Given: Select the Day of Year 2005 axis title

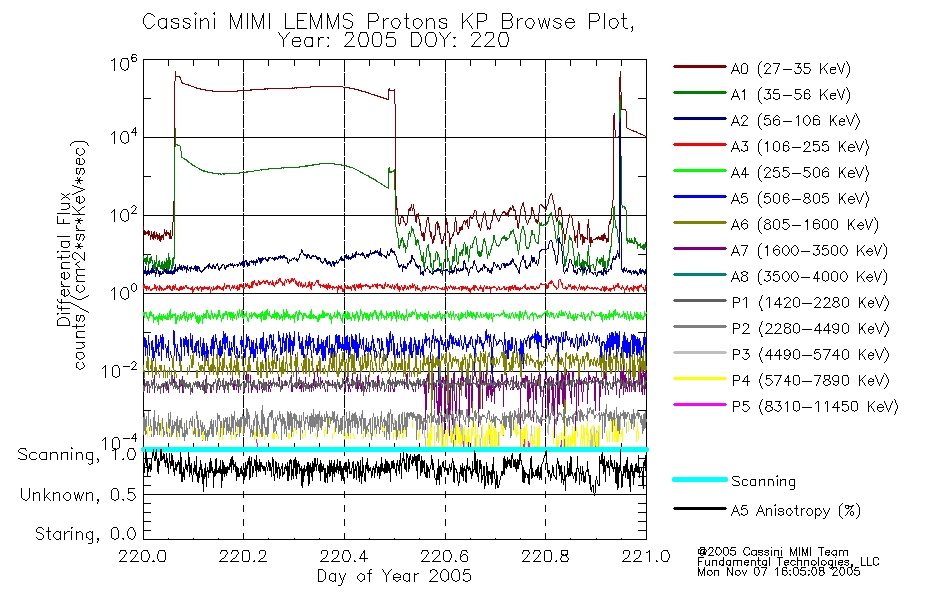Looking at the screenshot, I should [394, 576].
